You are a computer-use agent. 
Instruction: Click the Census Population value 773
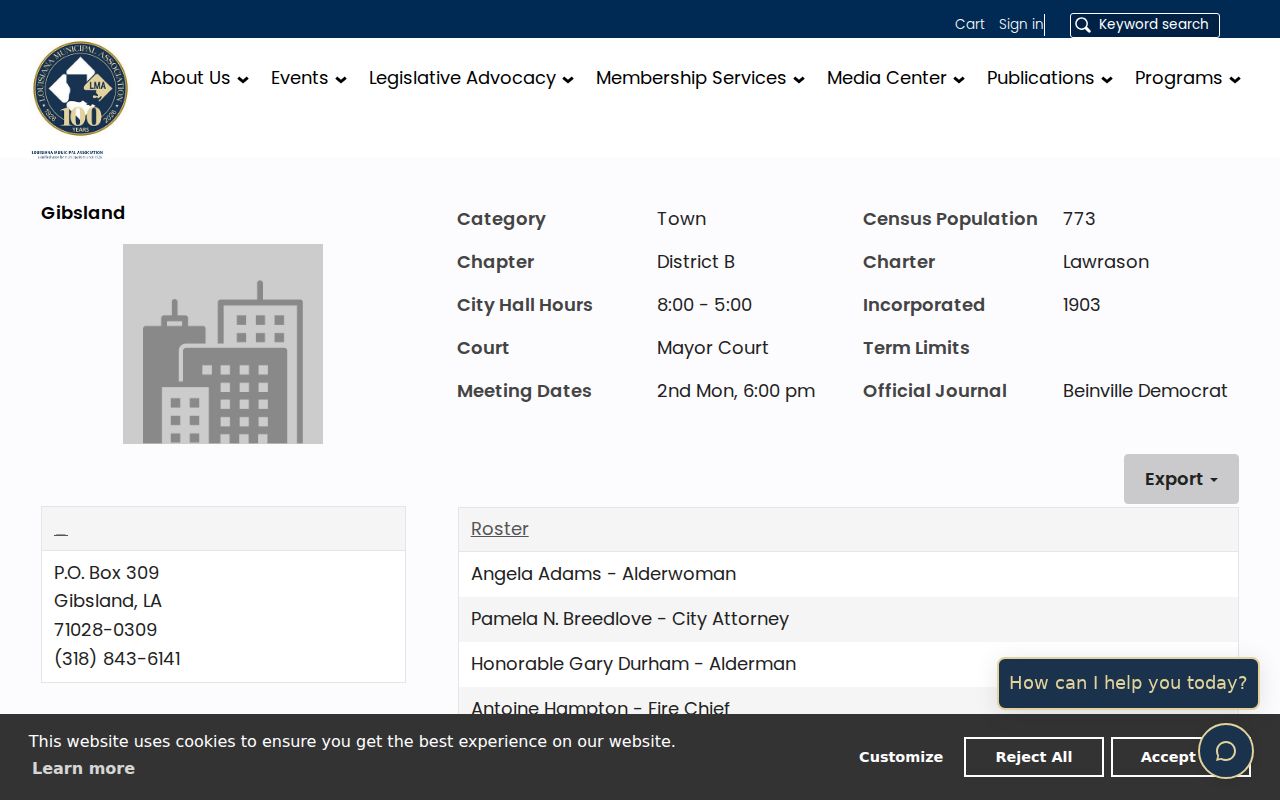pyautogui.click(x=1079, y=219)
